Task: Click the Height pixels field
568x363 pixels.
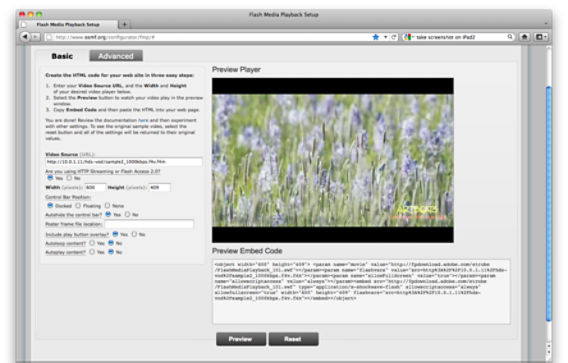Action: pos(160,187)
